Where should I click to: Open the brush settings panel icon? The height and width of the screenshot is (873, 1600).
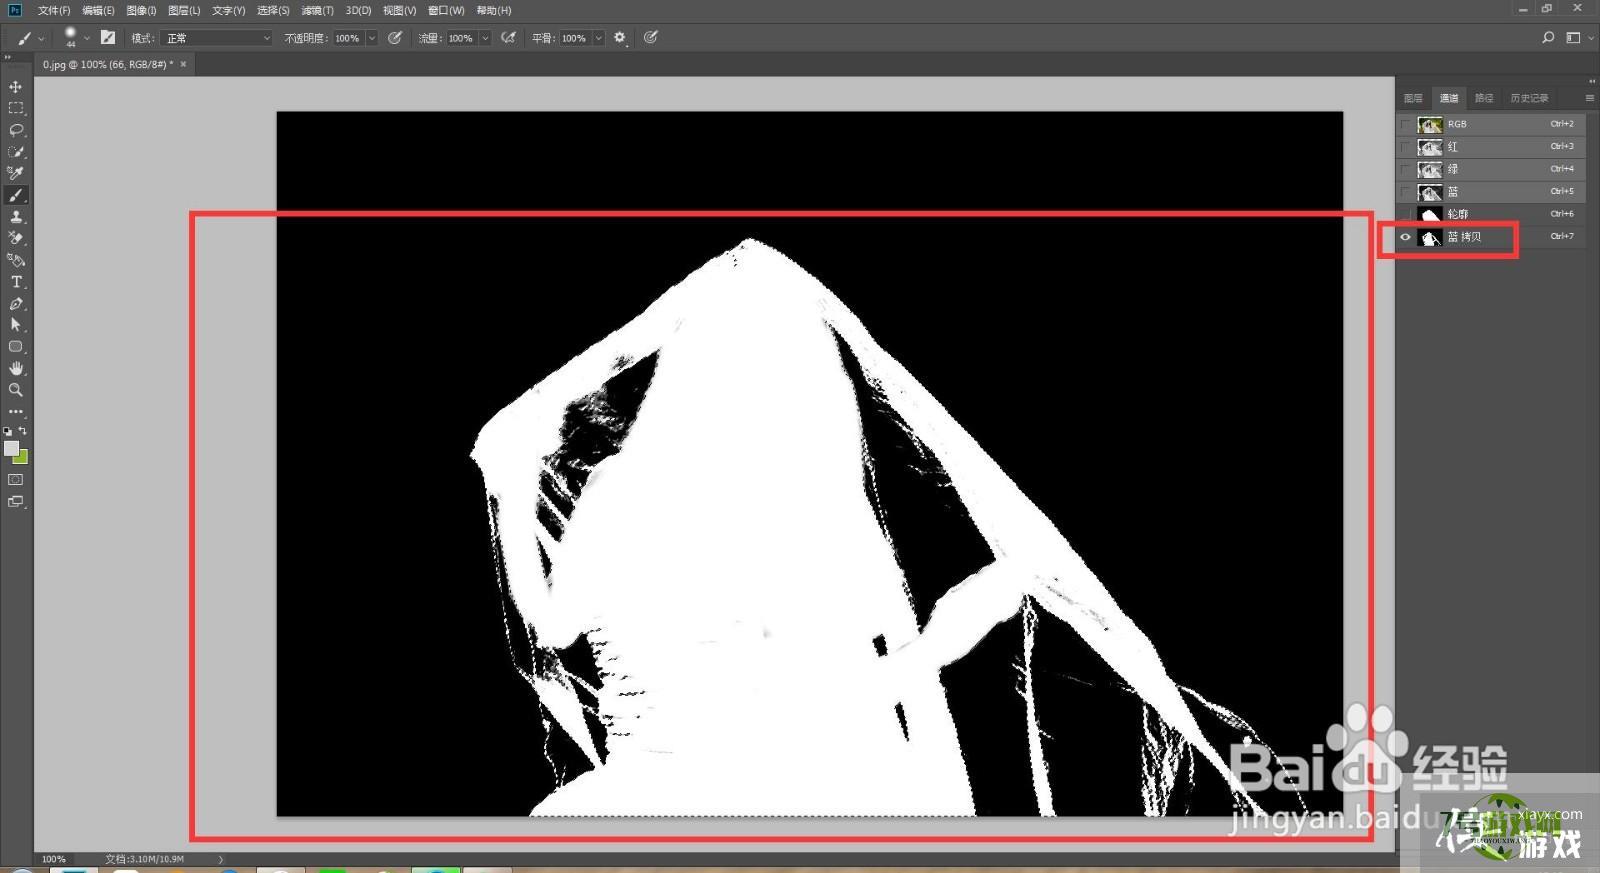(x=108, y=38)
